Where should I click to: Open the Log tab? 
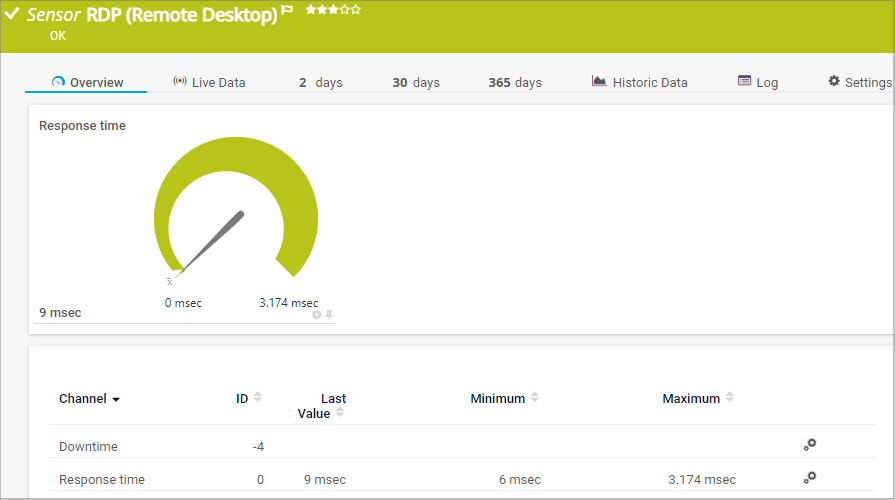click(x=757, y=82)
